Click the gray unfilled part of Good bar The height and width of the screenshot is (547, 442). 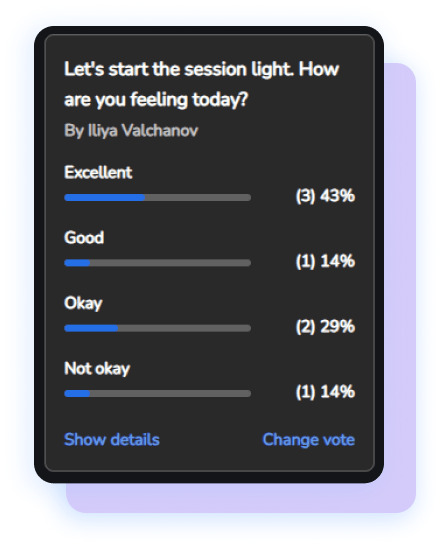[171, 263]
